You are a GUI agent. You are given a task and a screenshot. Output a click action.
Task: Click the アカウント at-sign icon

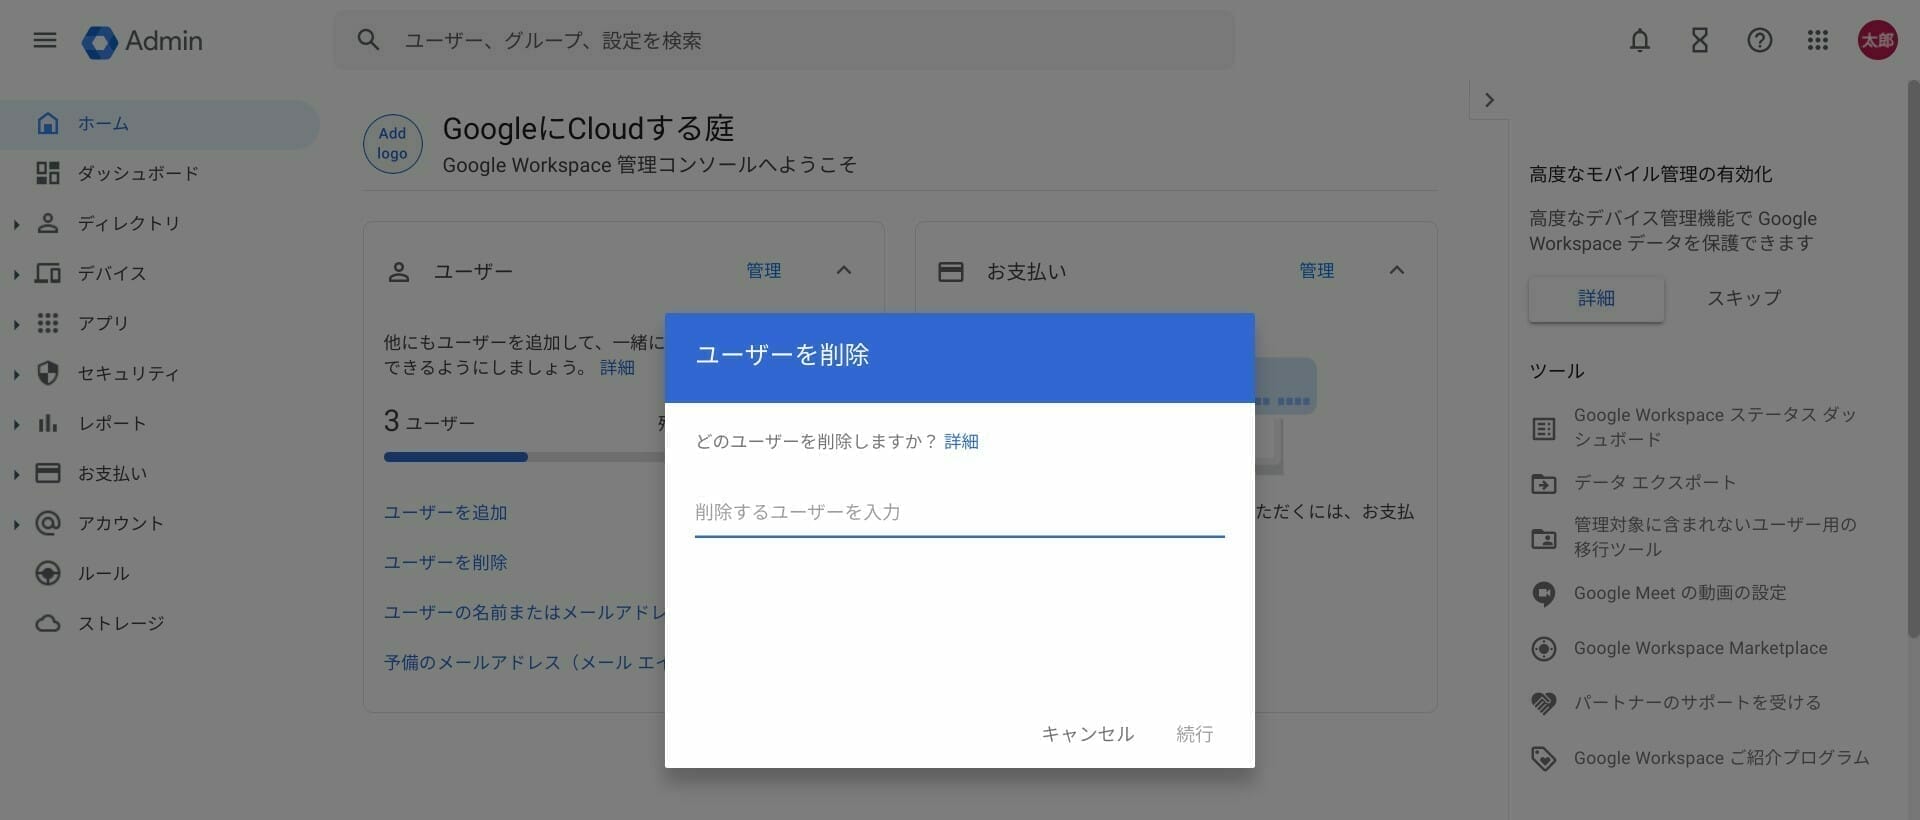(47, 523)
